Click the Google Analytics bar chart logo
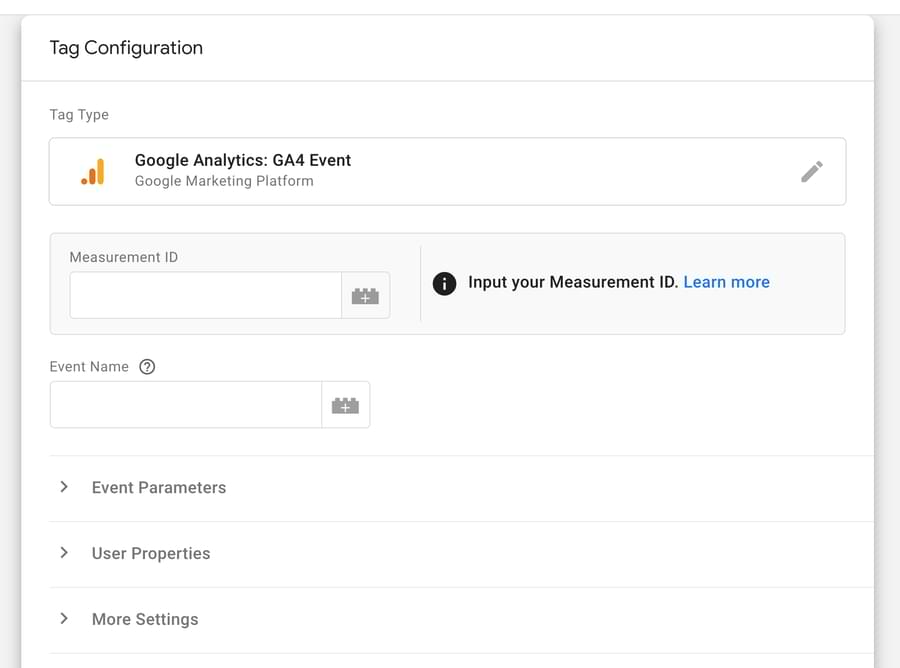 [93, 172]
